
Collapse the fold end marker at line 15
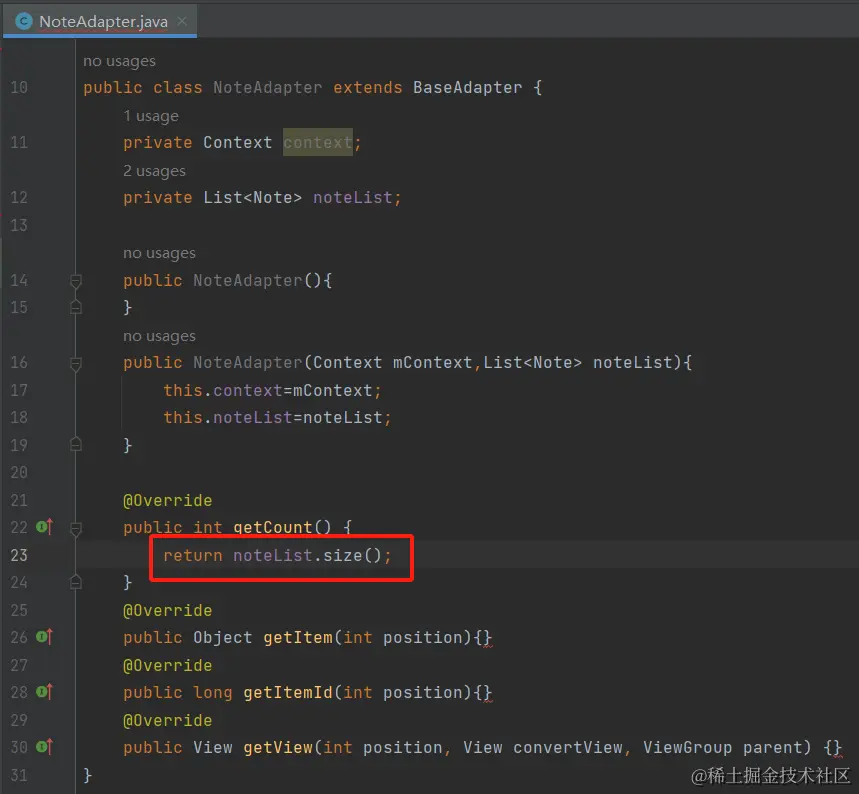(x=76, y=307)
